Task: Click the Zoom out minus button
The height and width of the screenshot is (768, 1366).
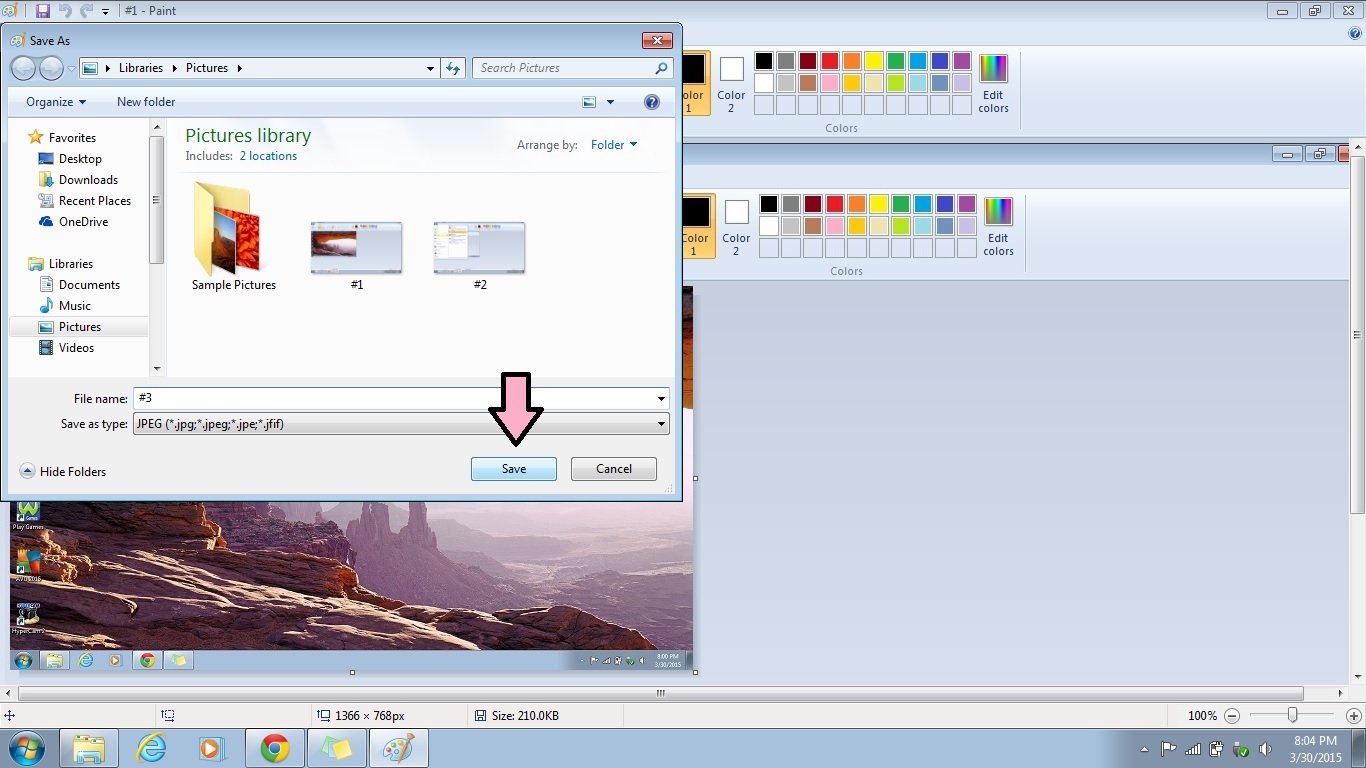Action: click(x=1232, y=716)
